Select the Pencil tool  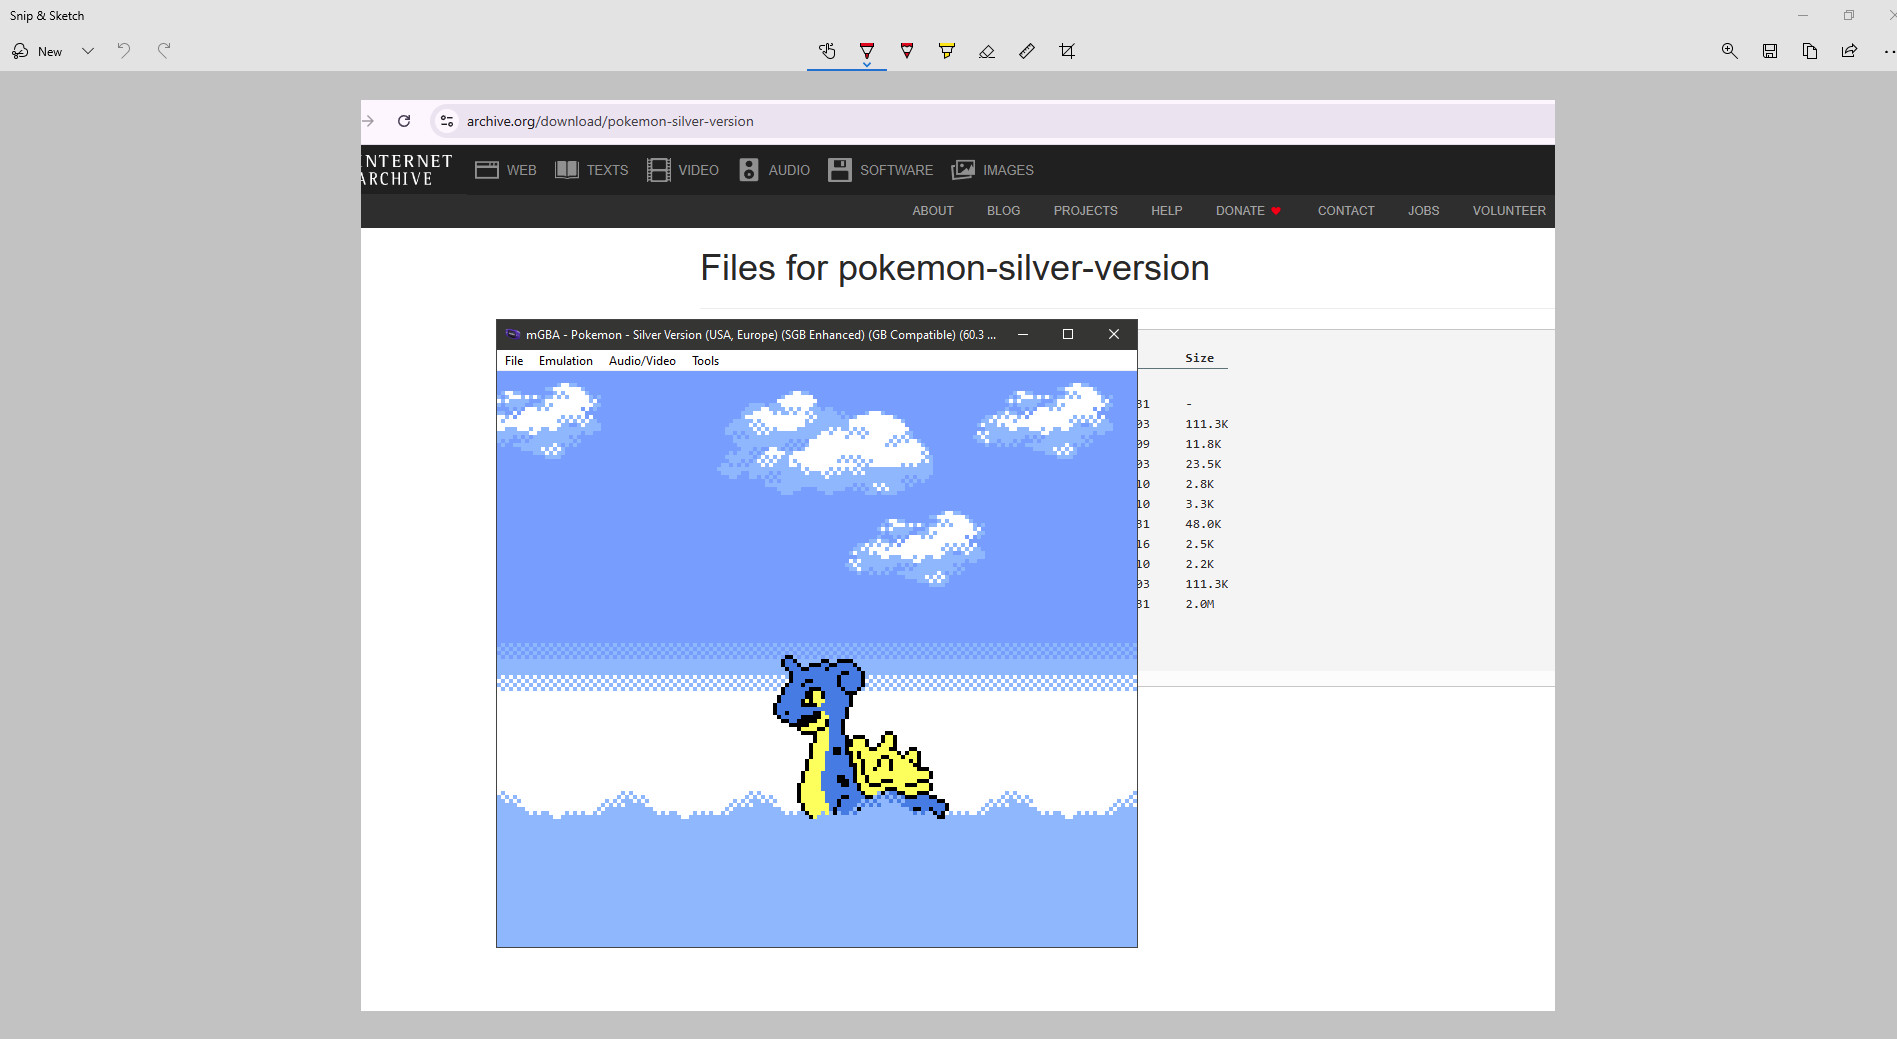point(907,51)
